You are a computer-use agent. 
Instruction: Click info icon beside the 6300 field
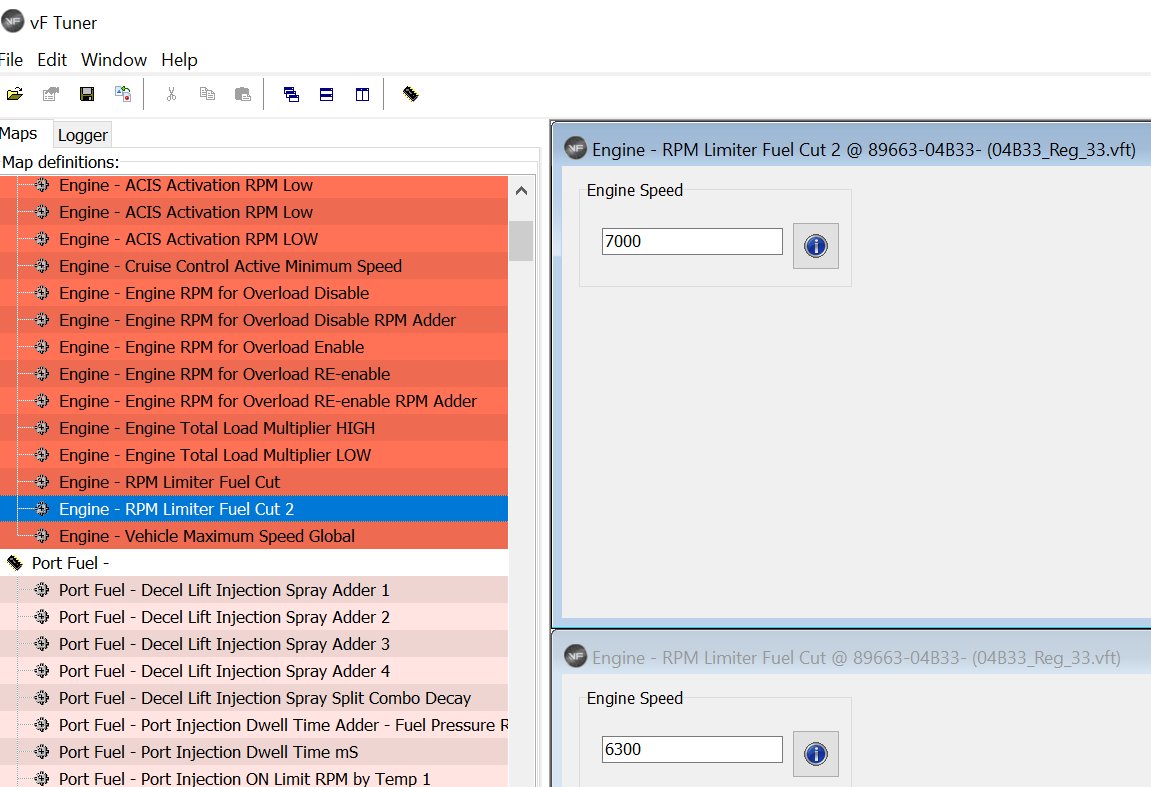coord(816,754)
